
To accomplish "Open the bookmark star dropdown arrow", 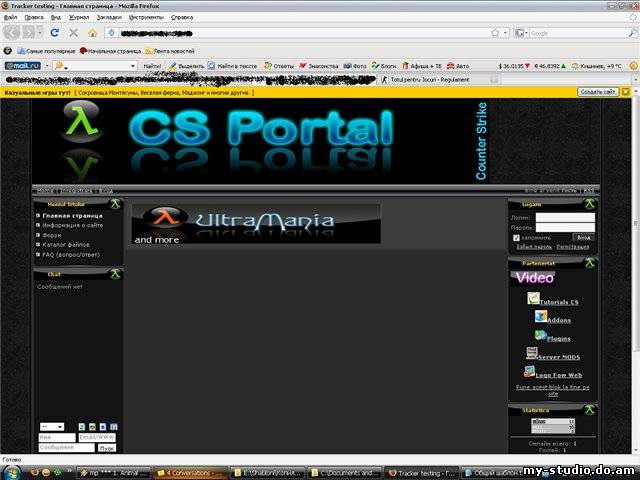I will pos(505,33).
